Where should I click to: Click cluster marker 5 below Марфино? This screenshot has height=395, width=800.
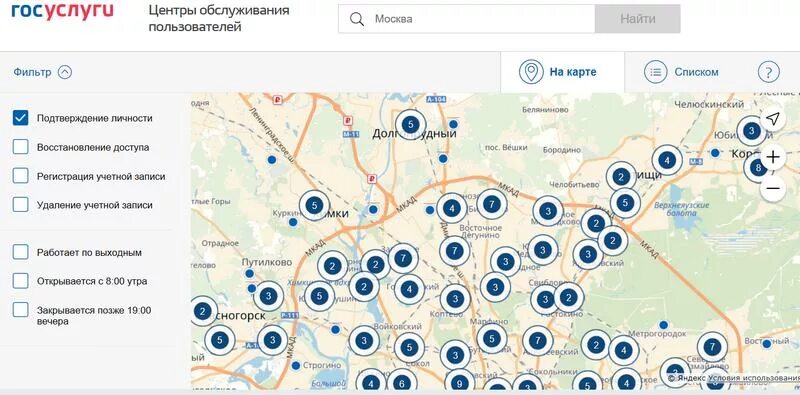point(492,339)
